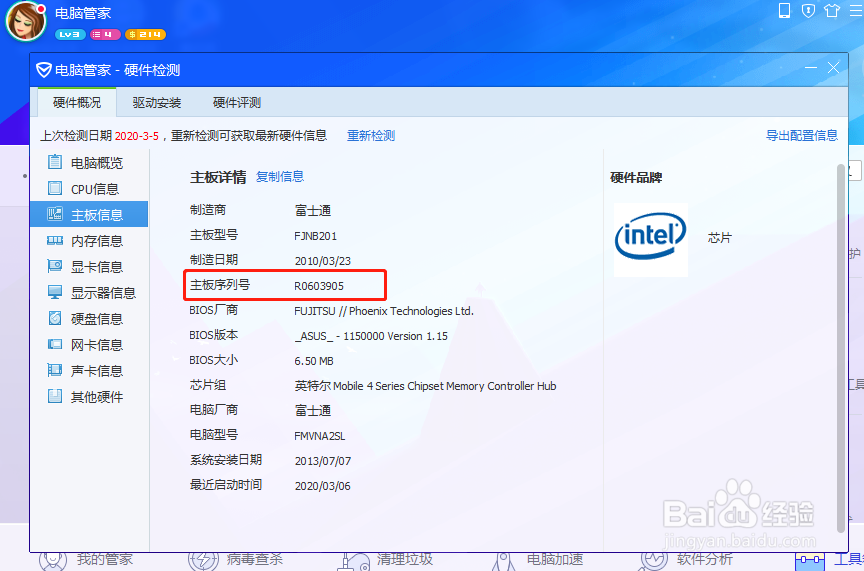Click the serial number R0603905
The width and height of the screenshot is (864, 571).
click(x=319, y=286)
